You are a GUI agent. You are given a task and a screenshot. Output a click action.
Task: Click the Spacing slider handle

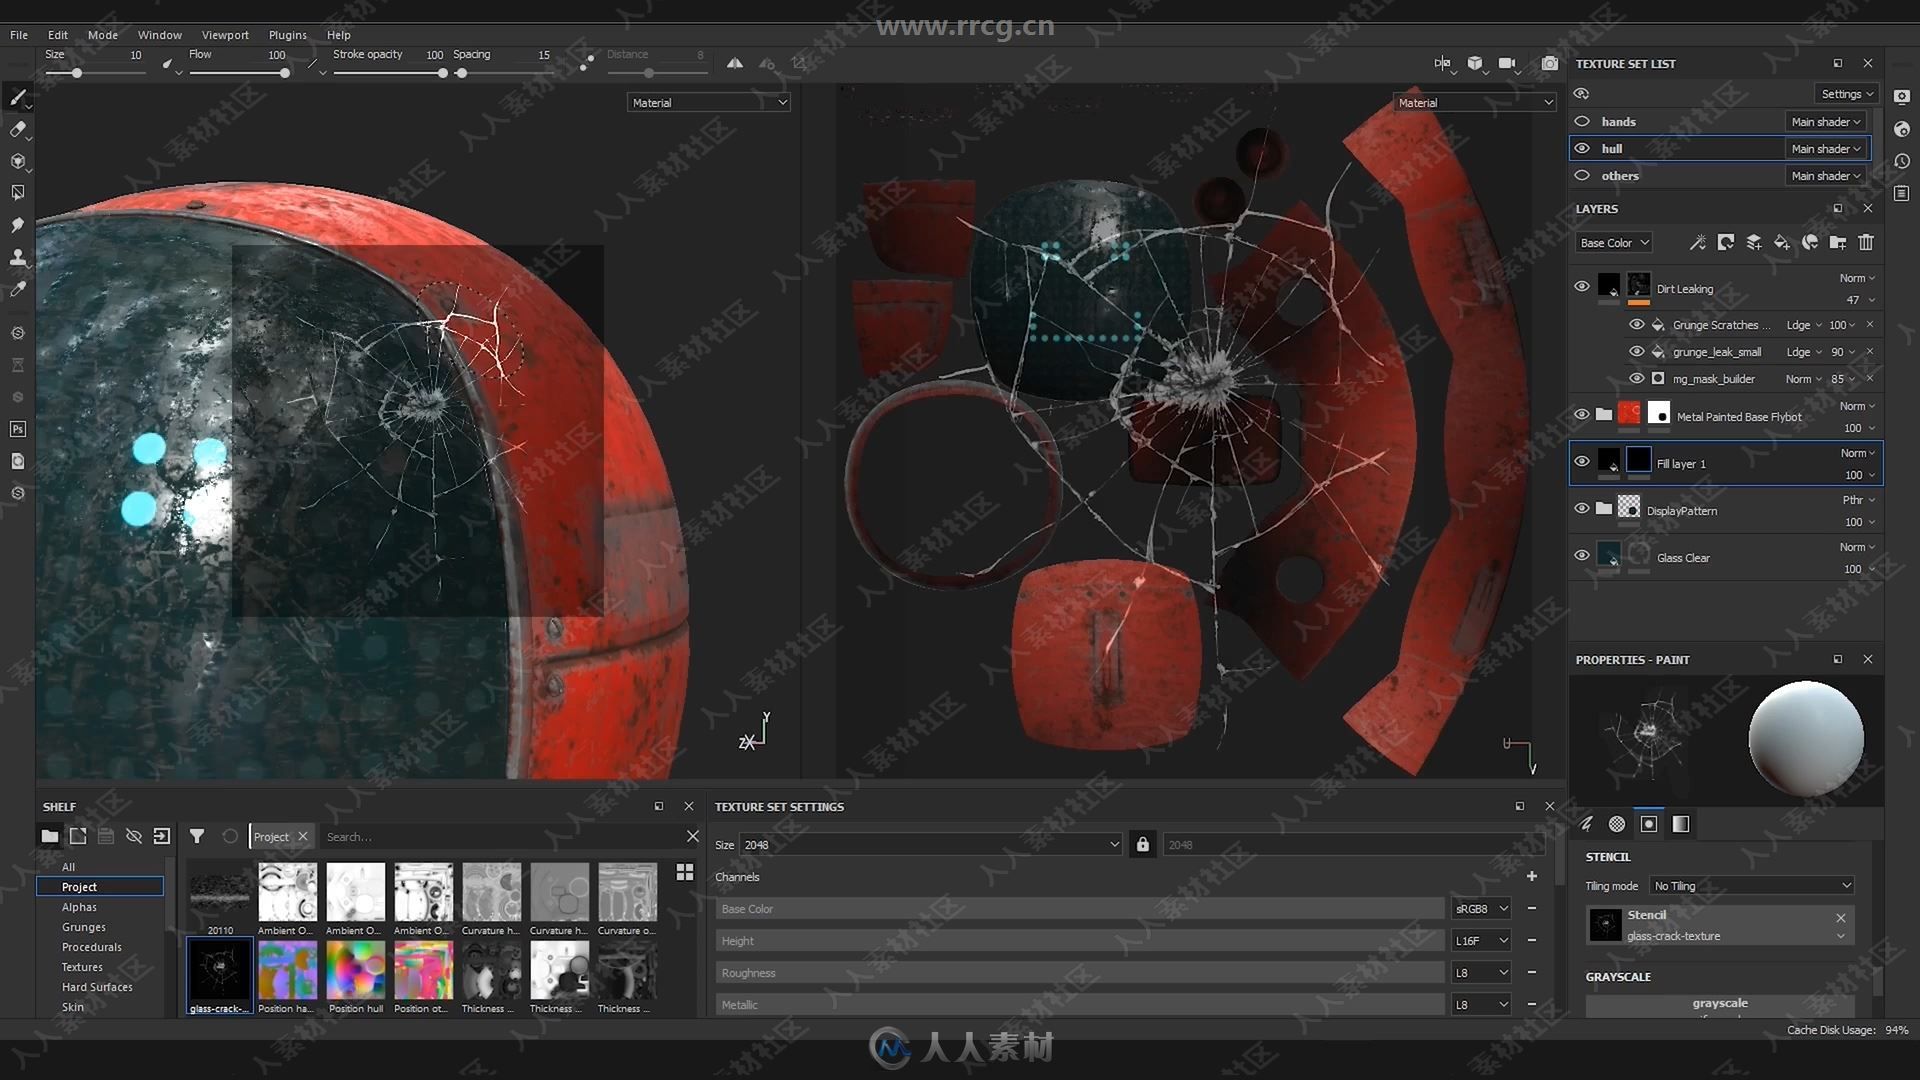point(461,73)
